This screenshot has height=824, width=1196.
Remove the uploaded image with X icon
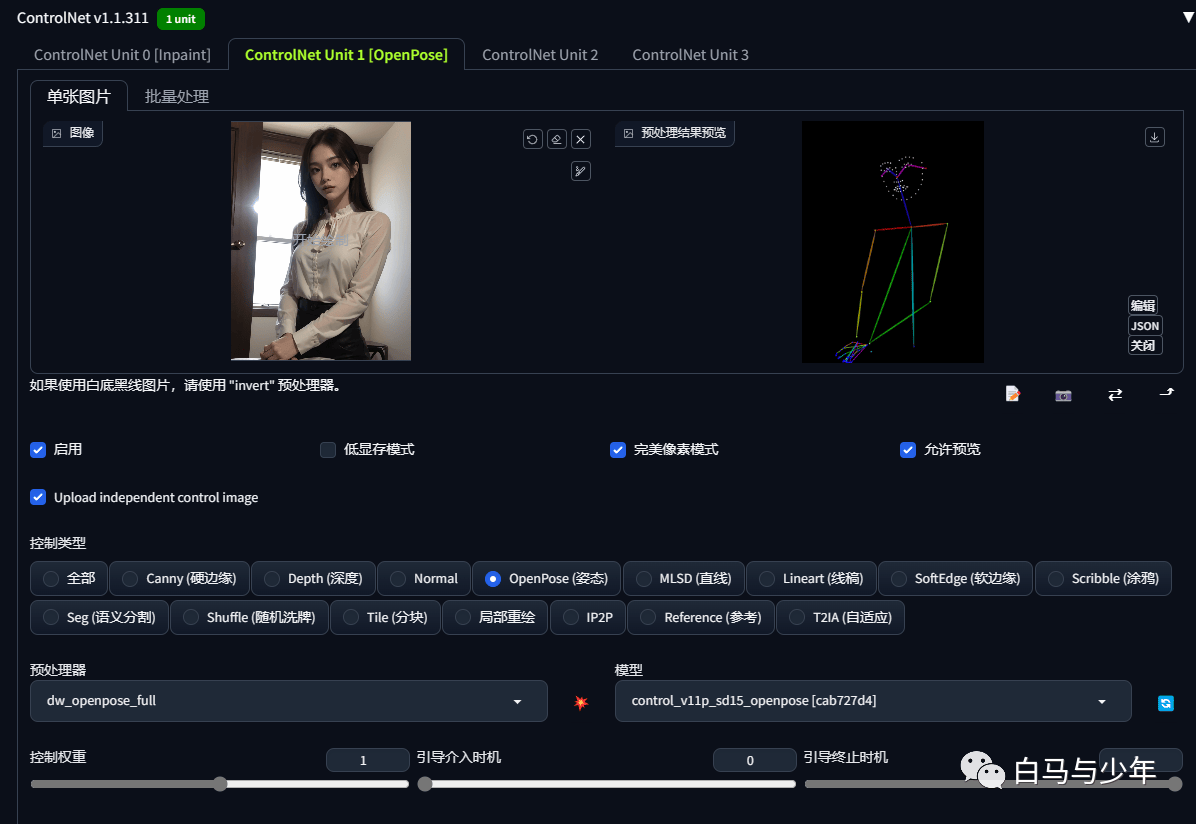tap(581, 140)
